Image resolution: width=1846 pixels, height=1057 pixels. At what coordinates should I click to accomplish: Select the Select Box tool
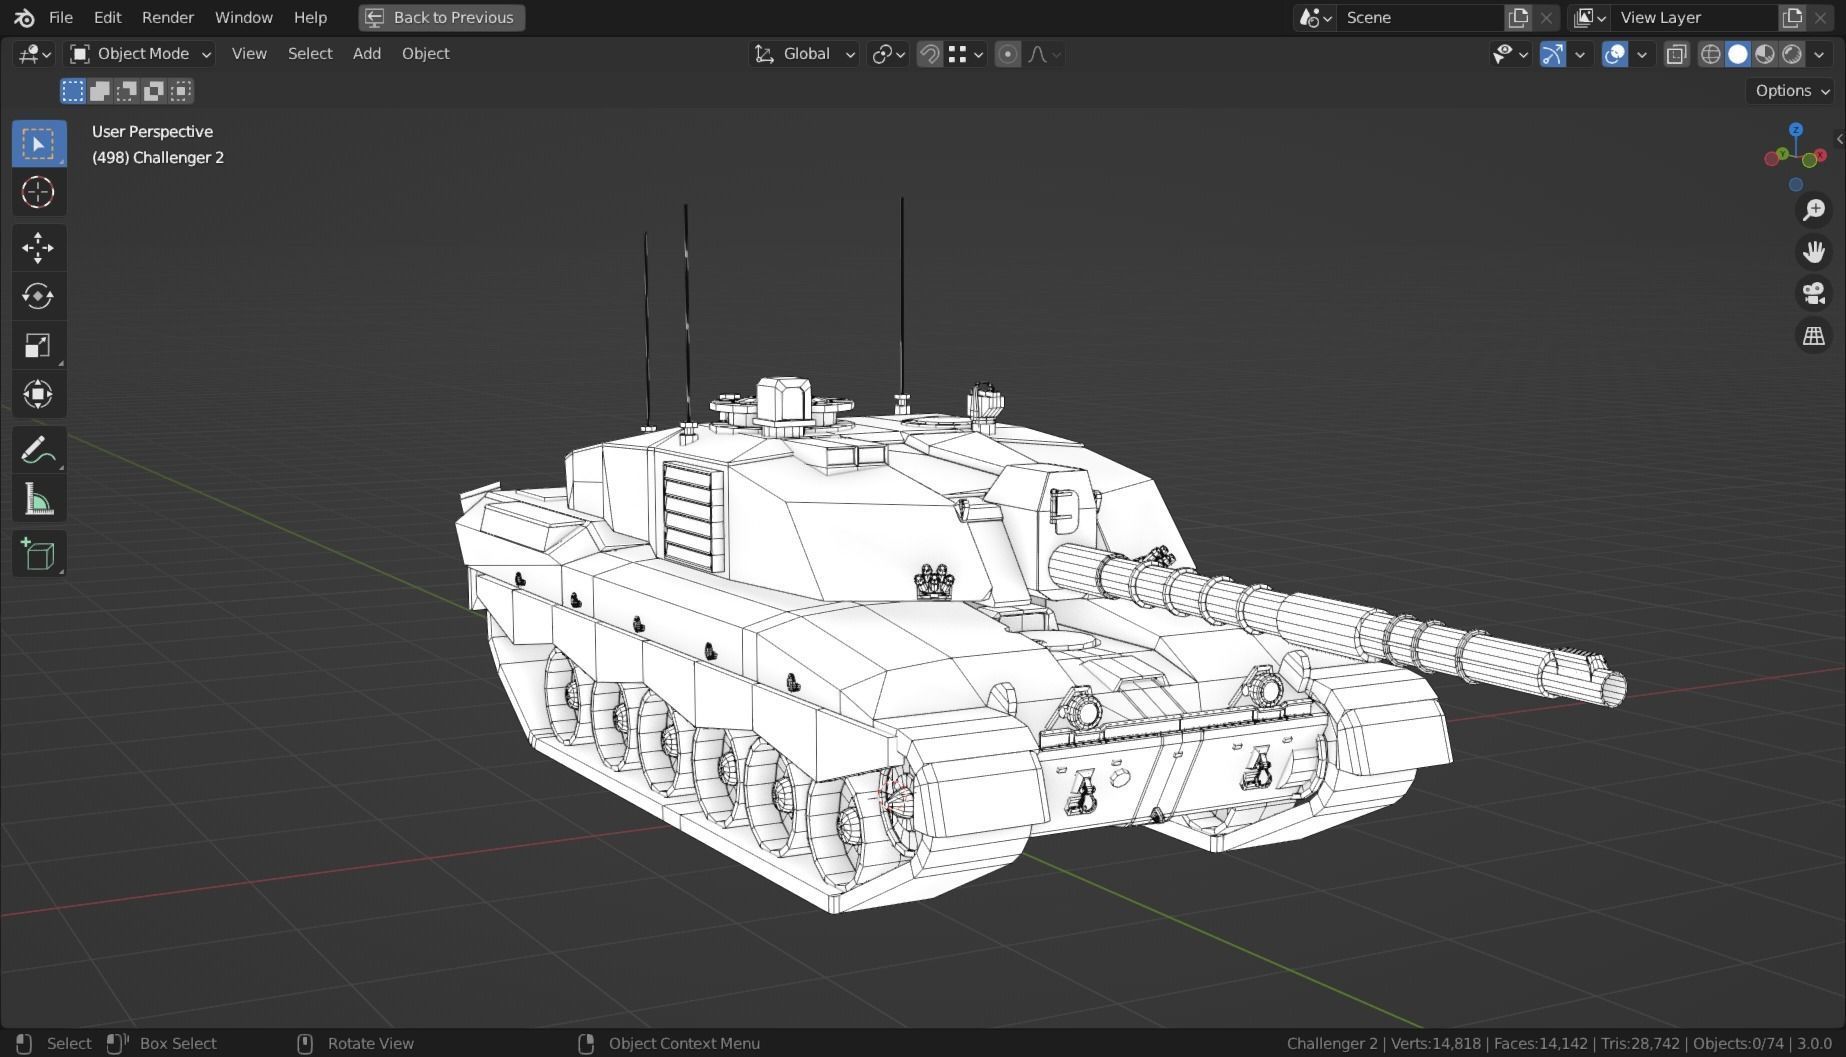coord(39,144)
